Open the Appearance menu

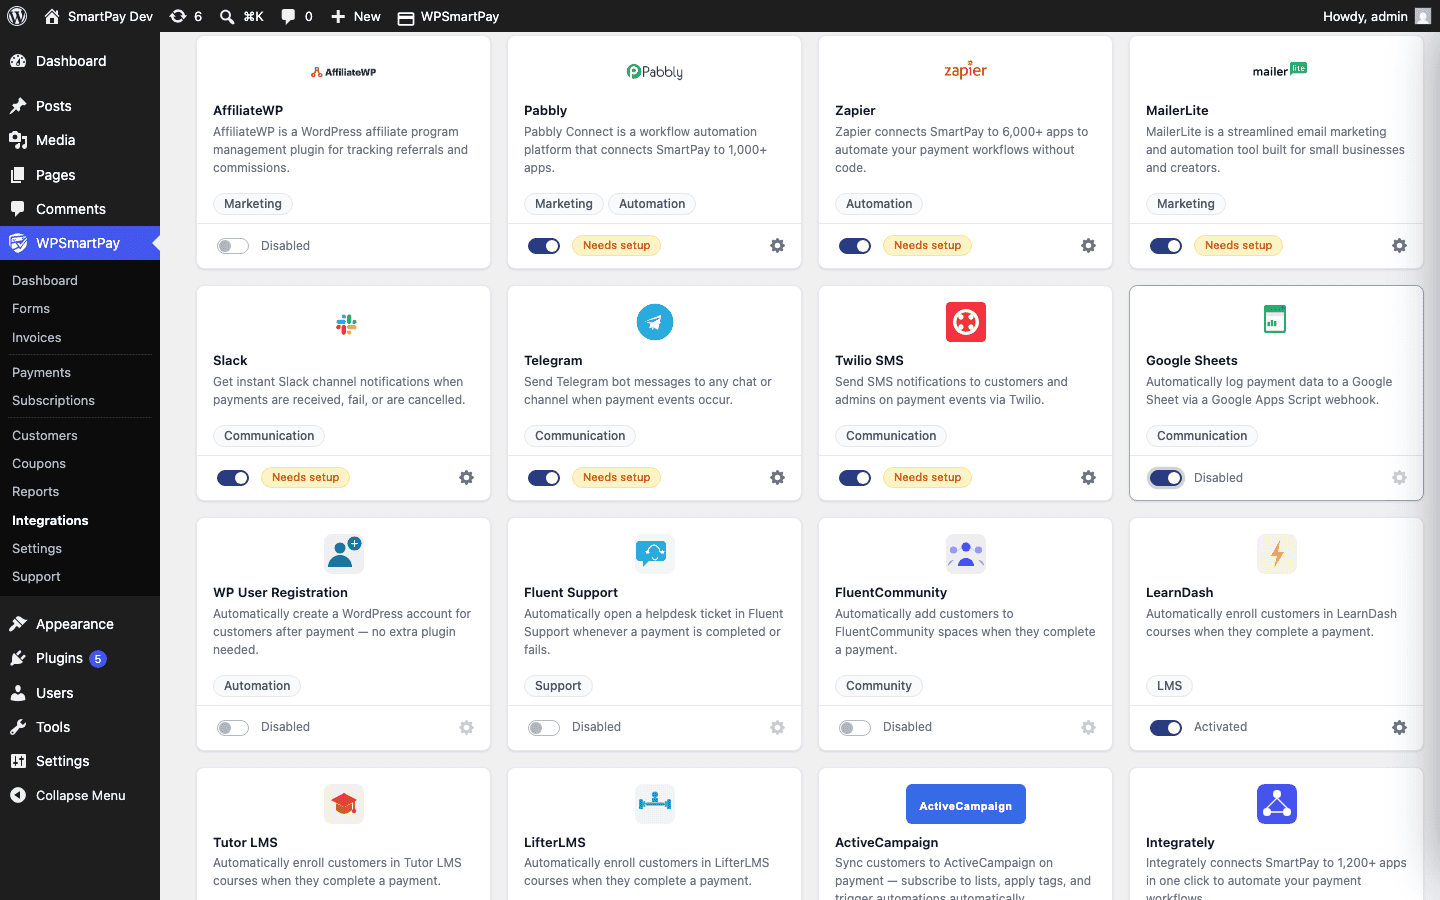coord(80,624)
